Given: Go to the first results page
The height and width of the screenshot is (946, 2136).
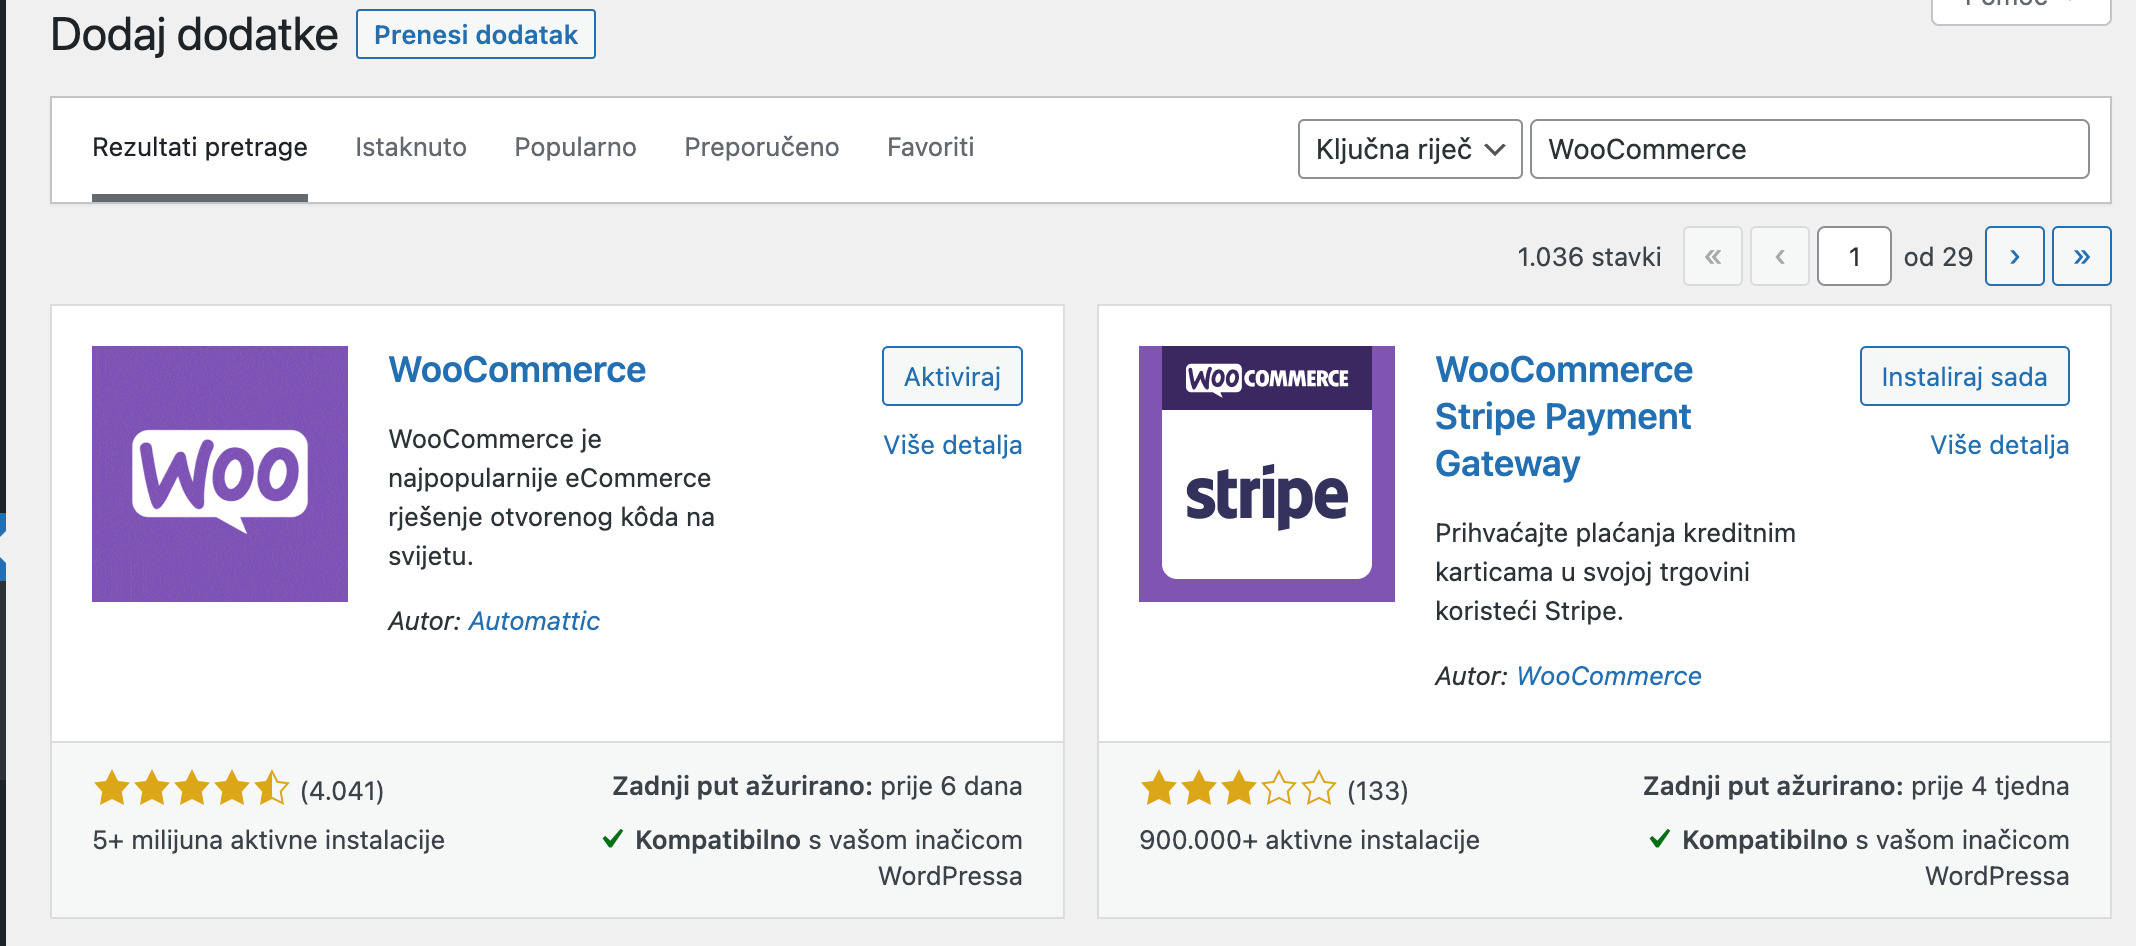Looking at the screenshot, I should [1712, 256].
